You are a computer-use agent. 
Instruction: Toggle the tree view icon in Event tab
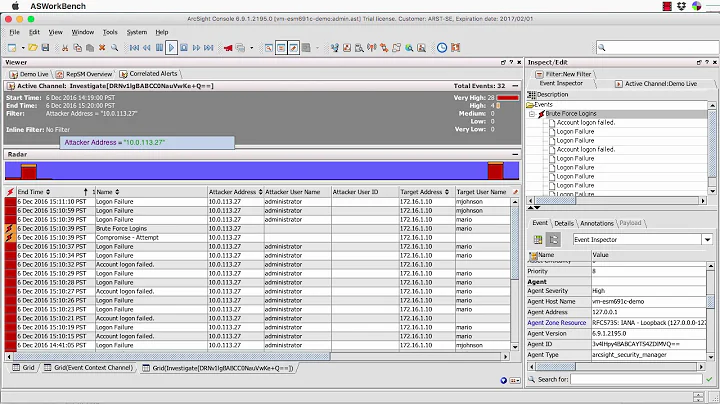tap(553, 240)
